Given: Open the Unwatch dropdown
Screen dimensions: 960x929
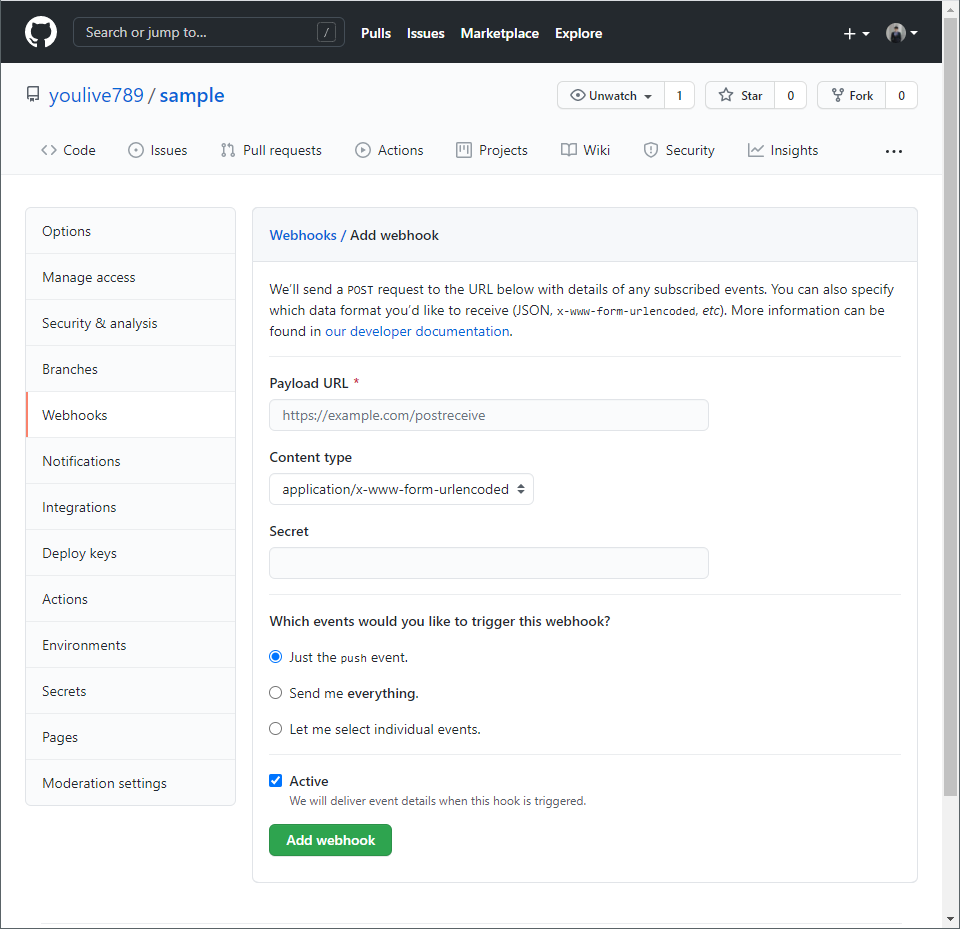Looking at the screenshot, I should [x=611, y=96].
